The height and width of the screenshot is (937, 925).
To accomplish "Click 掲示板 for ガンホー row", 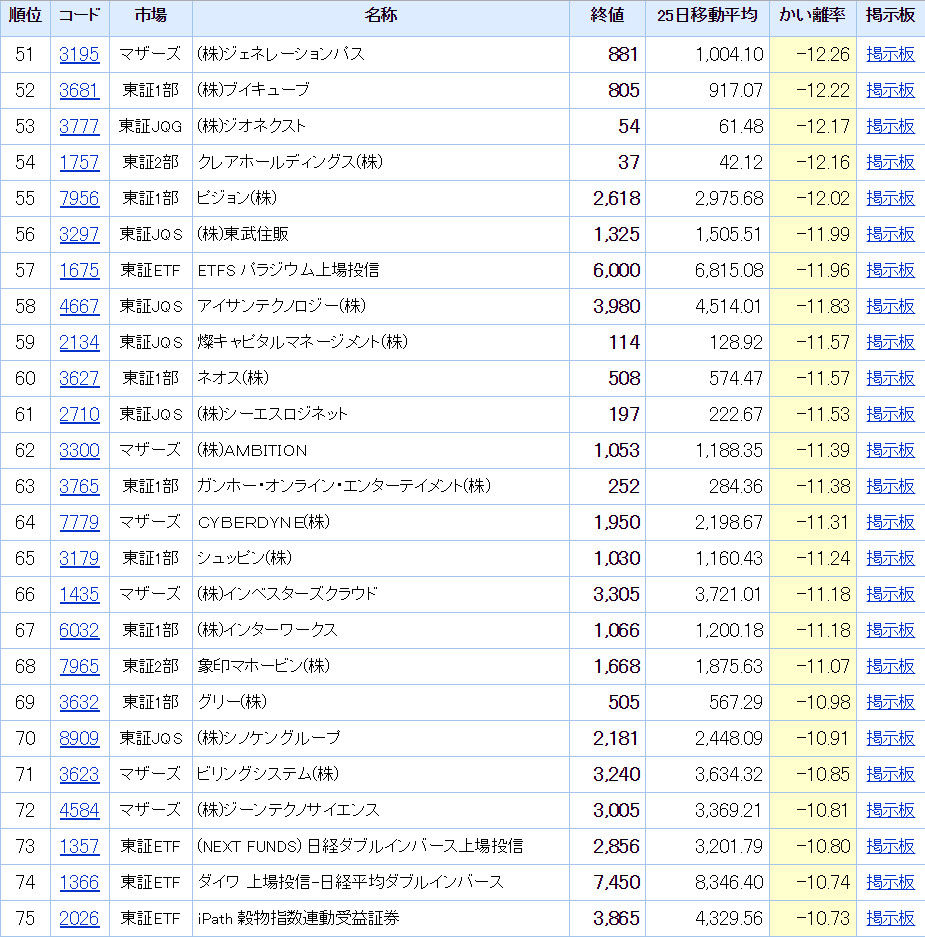I will 890,486.
